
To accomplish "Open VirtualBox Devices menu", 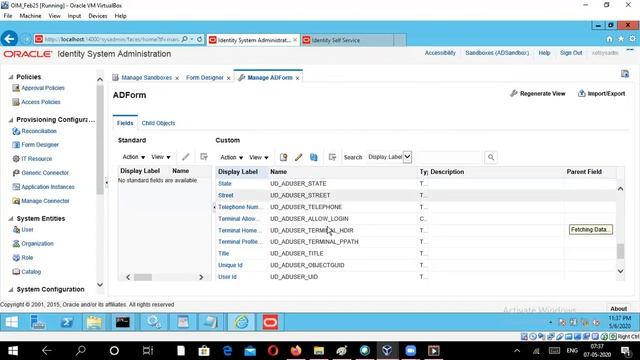I will tap(98, 16).
